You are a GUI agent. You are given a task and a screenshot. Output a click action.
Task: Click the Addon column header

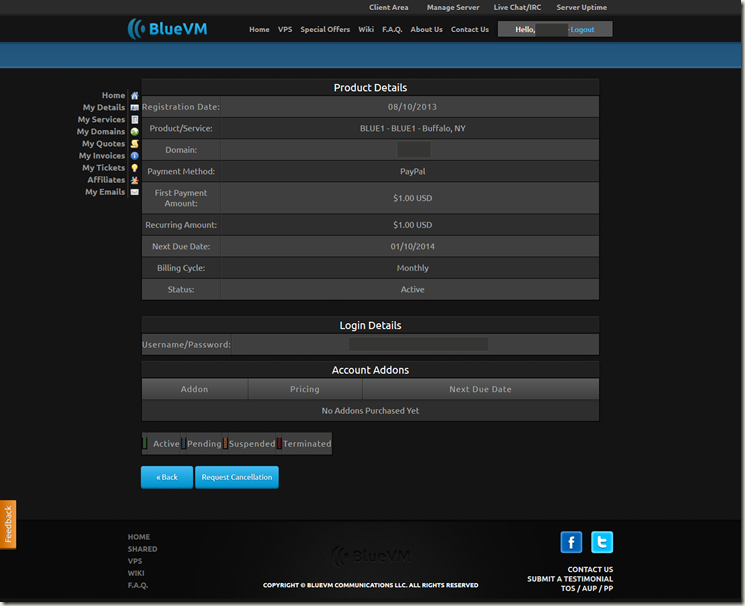[194, 389]
